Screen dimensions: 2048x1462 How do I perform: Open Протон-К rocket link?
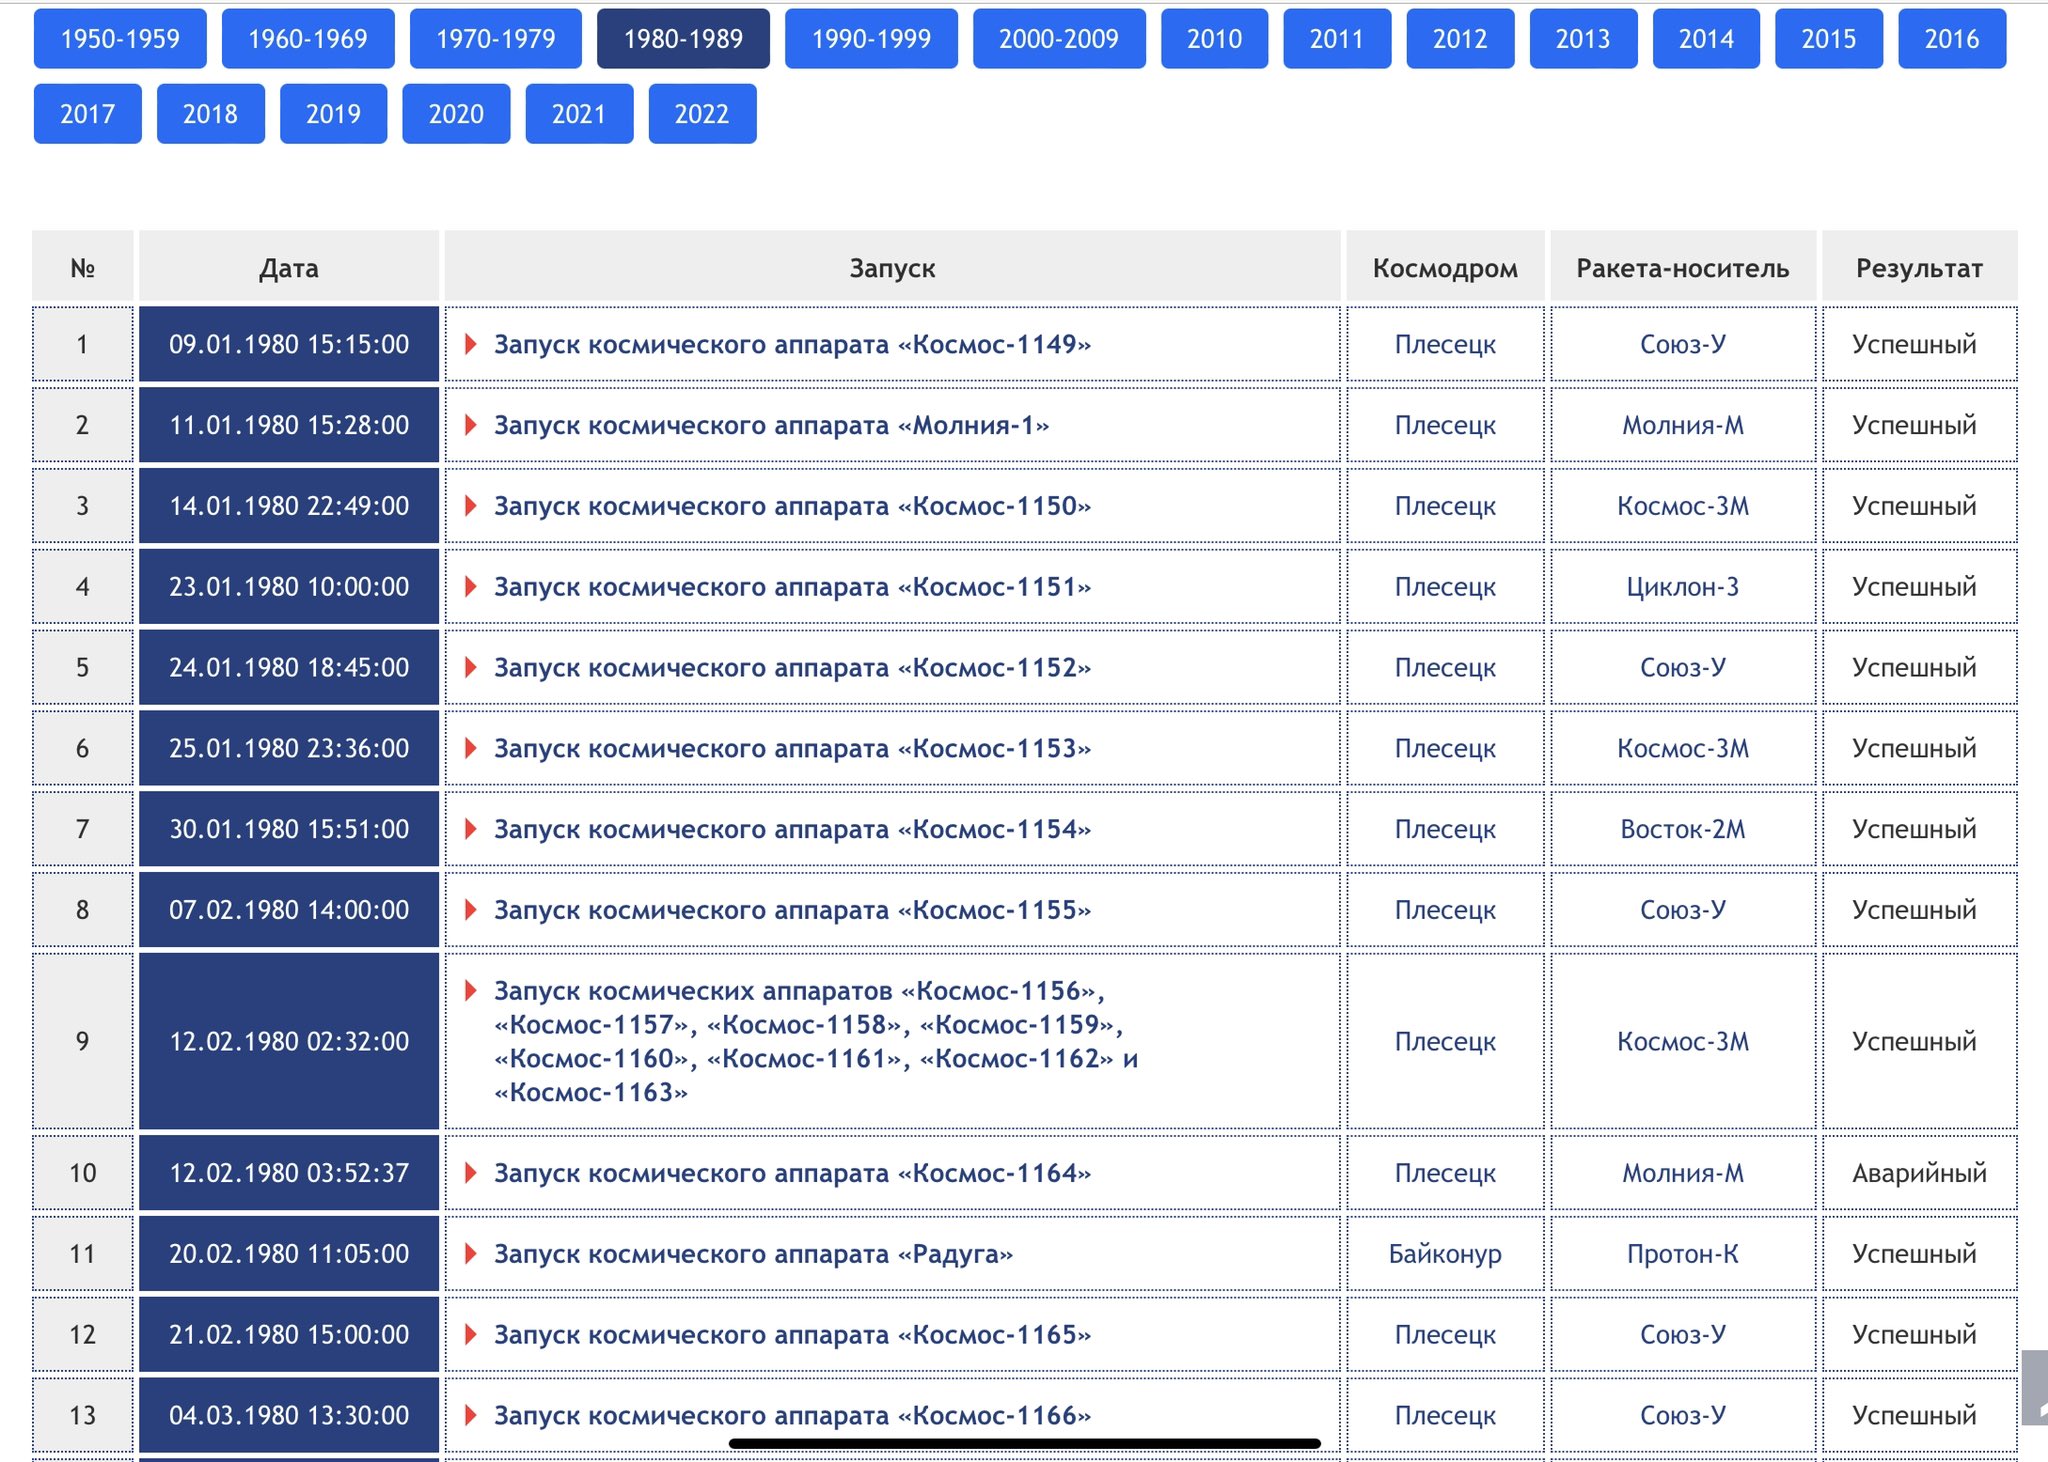(x=1682, y=1254)
